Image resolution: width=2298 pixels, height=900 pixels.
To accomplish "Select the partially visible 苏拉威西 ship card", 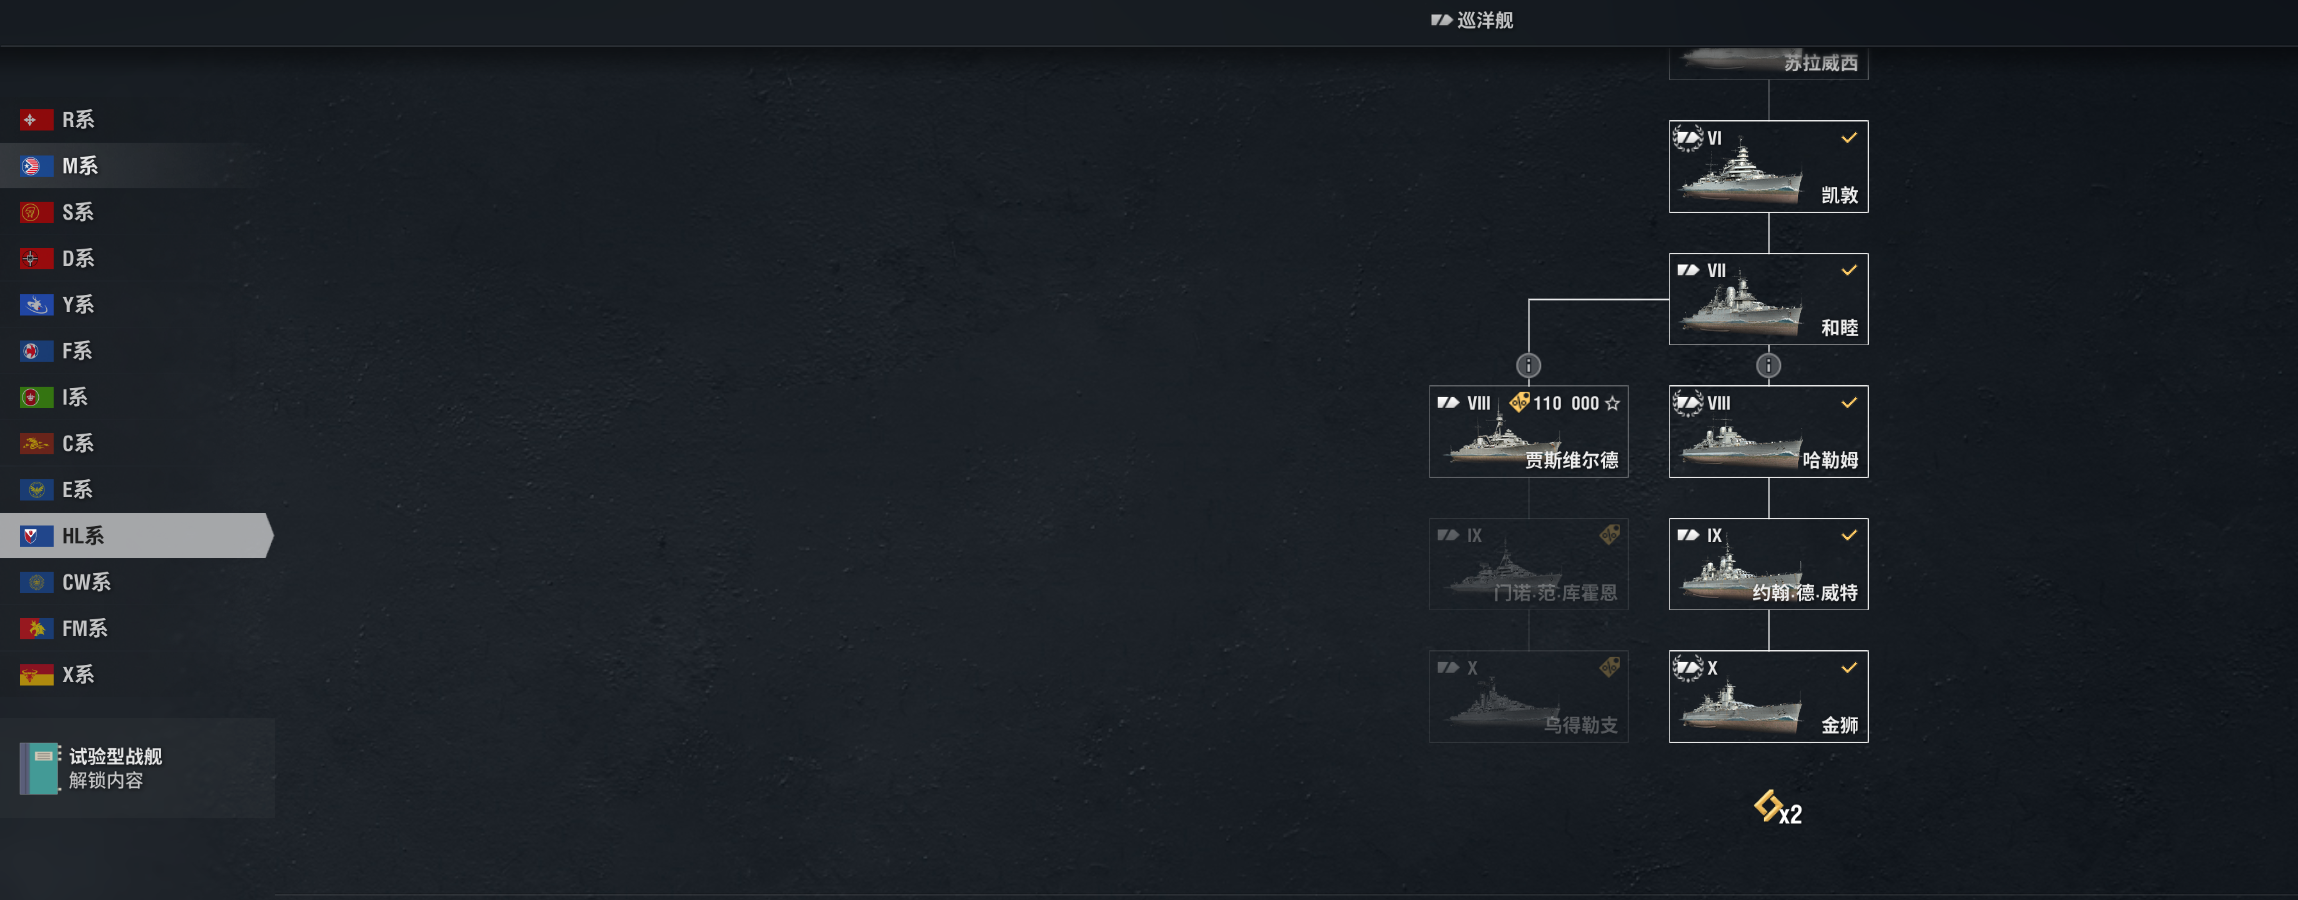I will coord(1768,62).
